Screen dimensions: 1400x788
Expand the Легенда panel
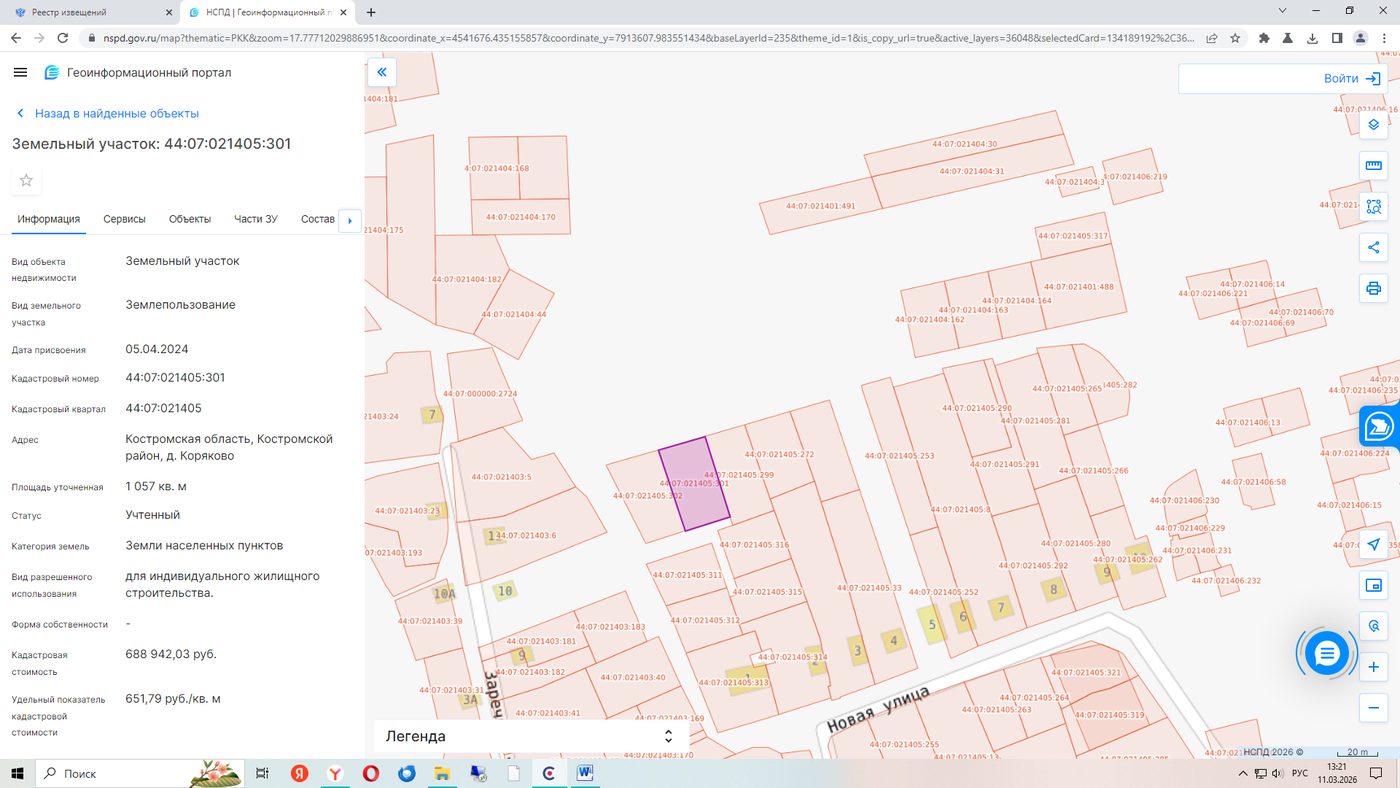tap(531, 736)
